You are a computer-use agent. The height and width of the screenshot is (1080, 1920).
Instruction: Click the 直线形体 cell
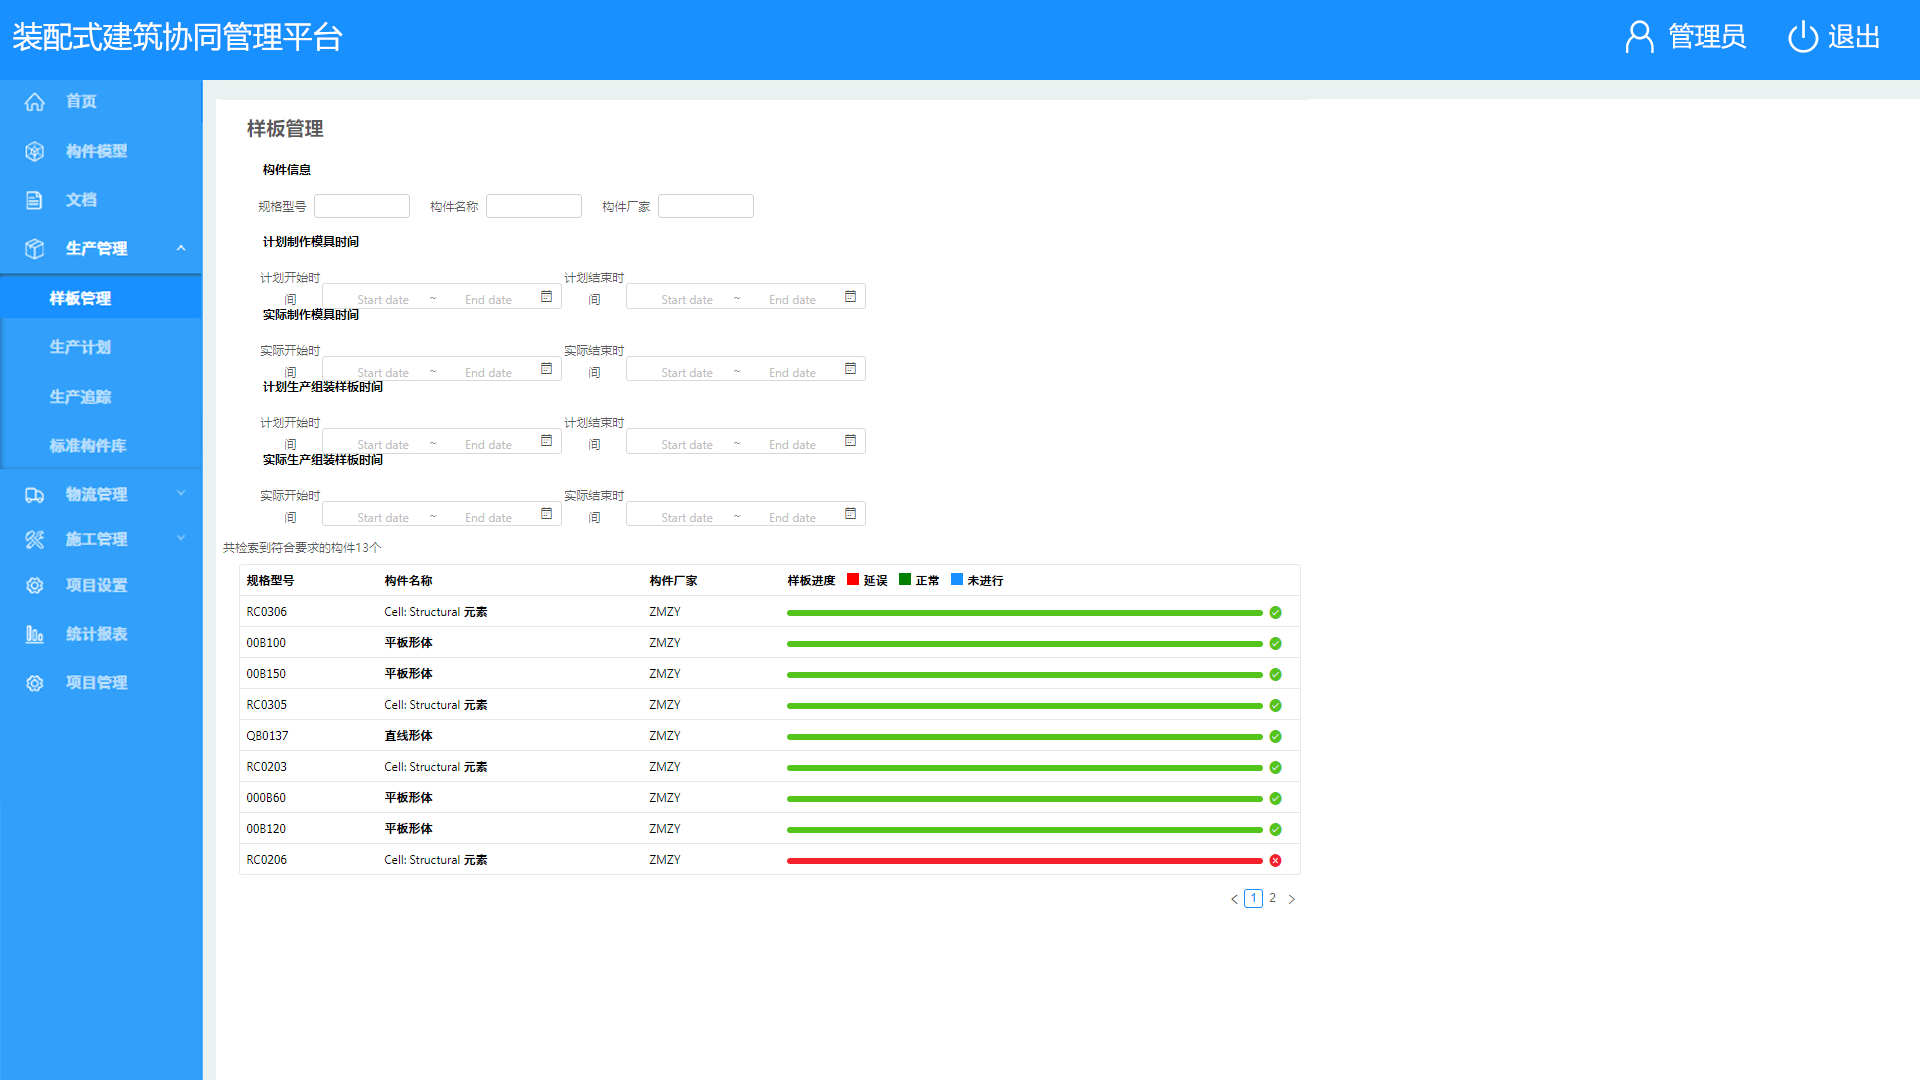click(408, 737)
